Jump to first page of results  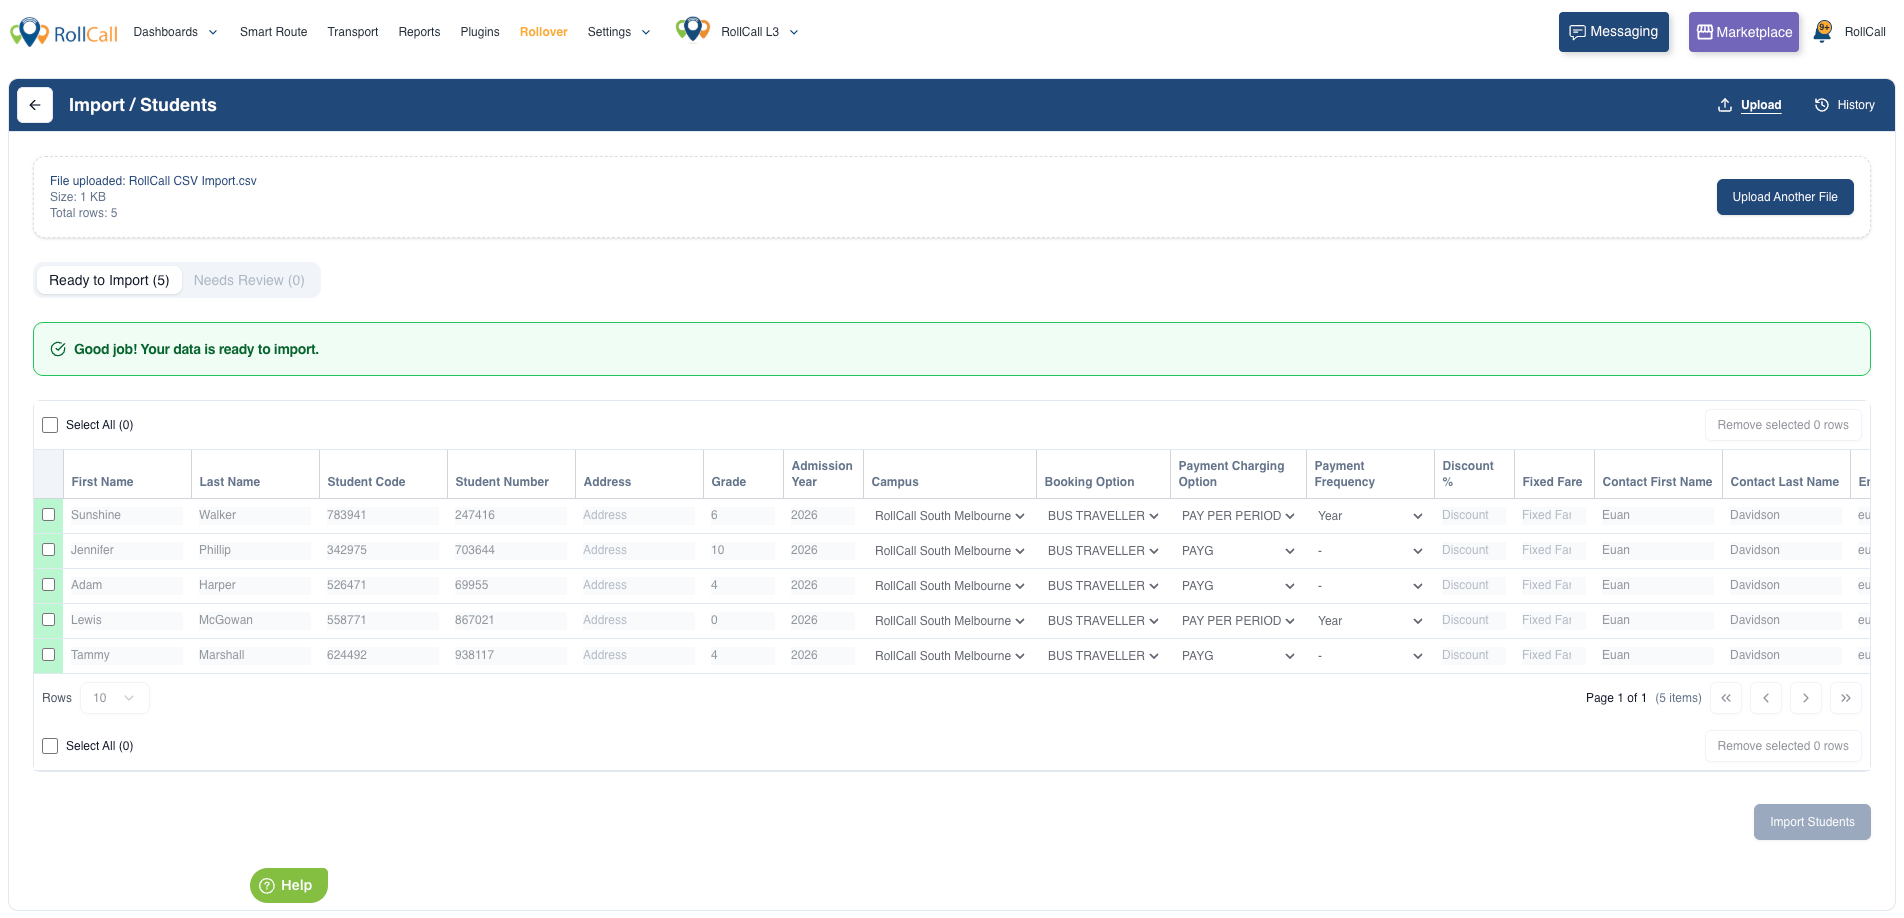(1726, 698)
